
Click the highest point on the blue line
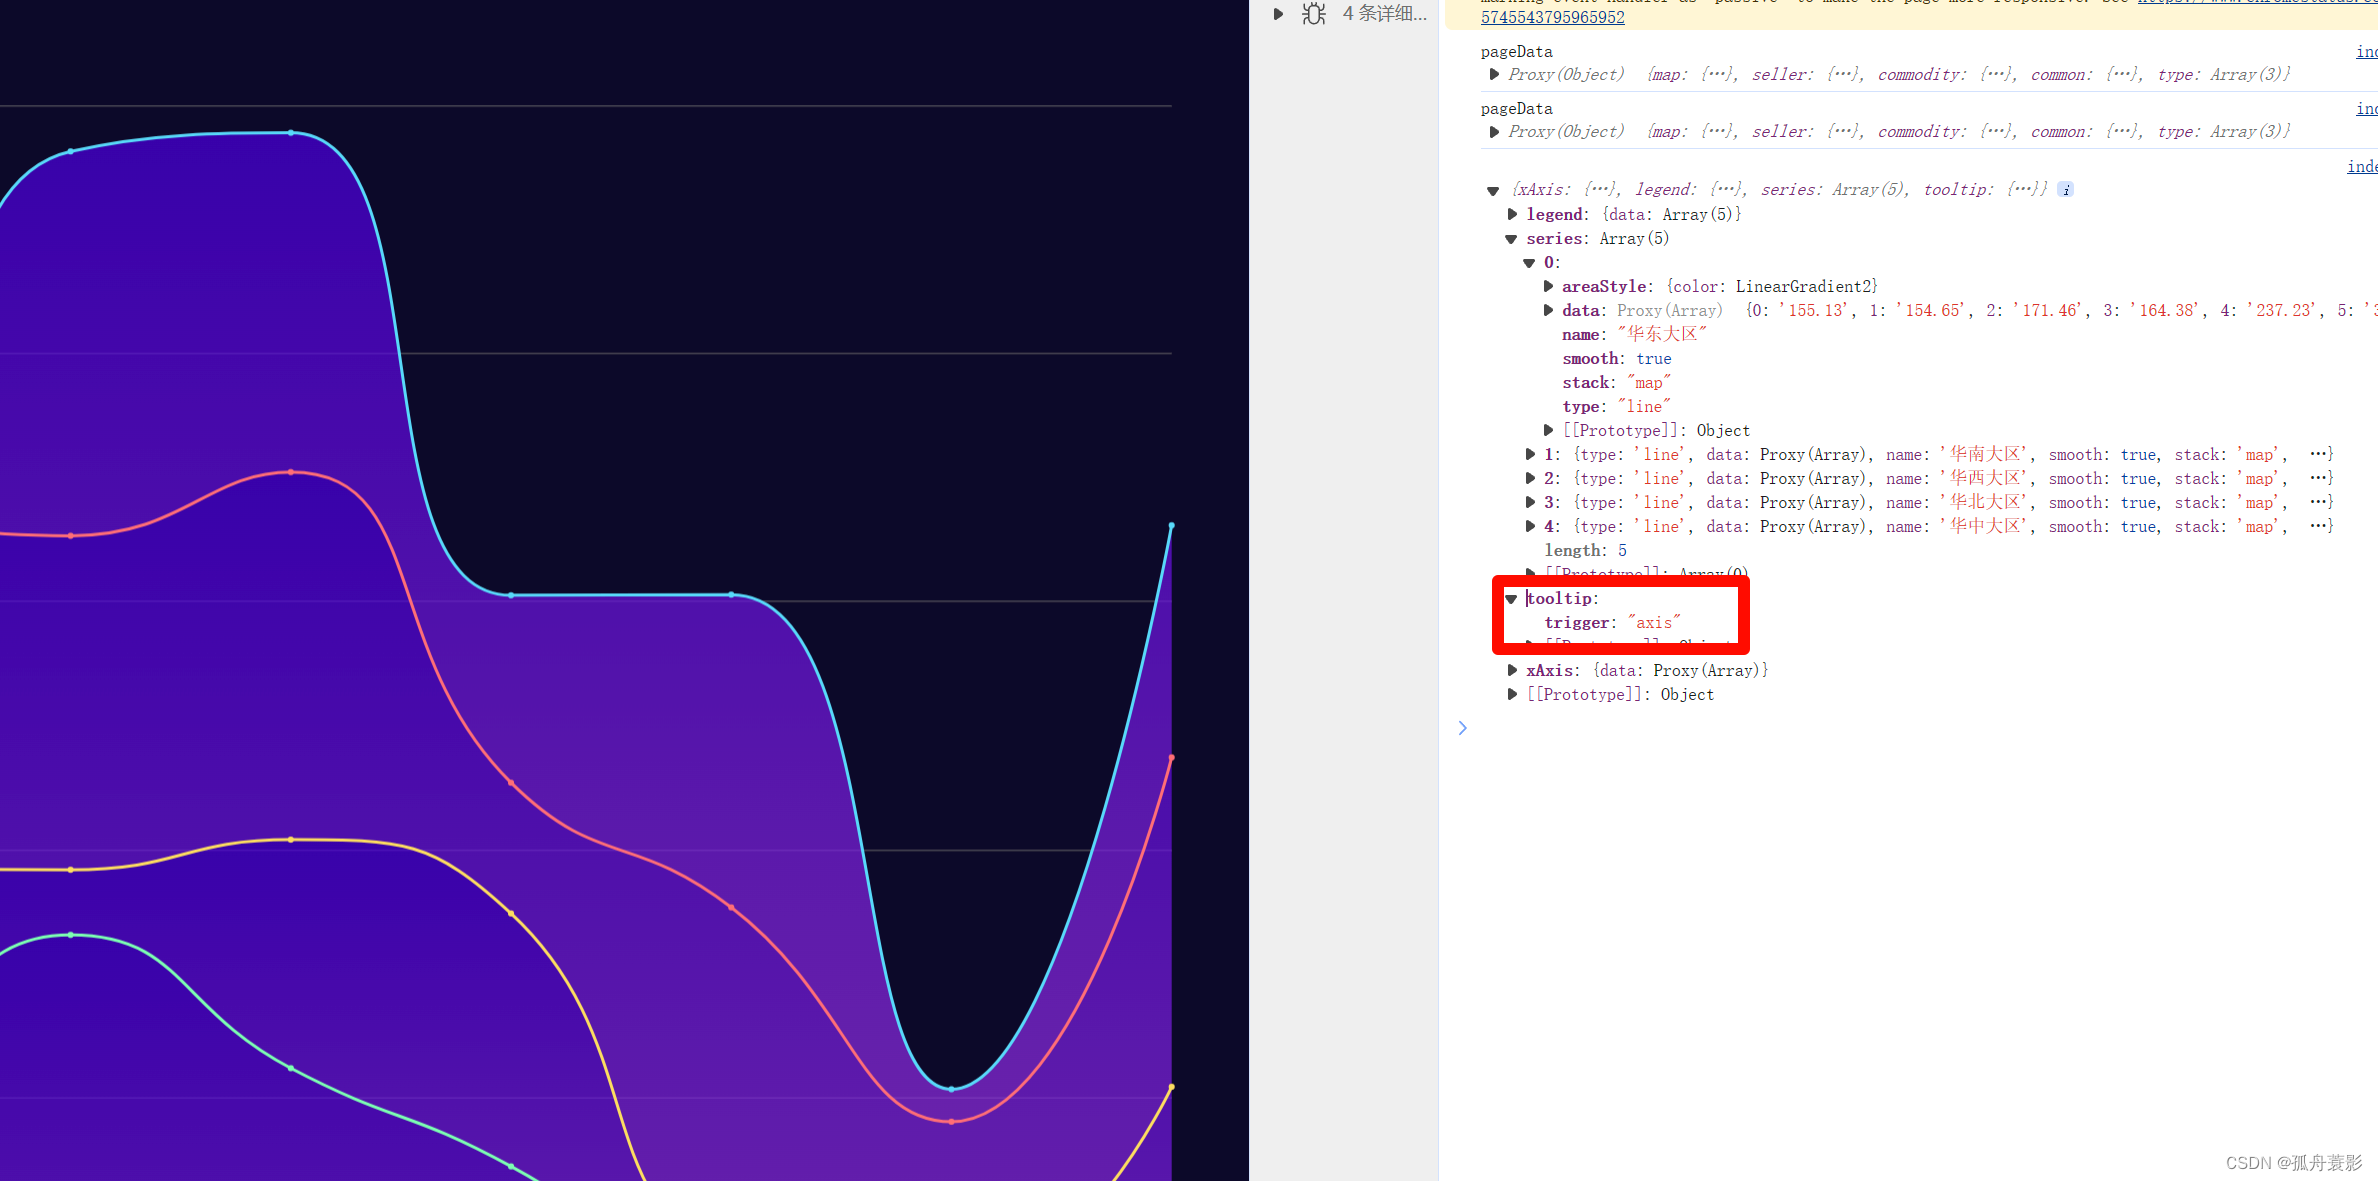click(291, 132)
